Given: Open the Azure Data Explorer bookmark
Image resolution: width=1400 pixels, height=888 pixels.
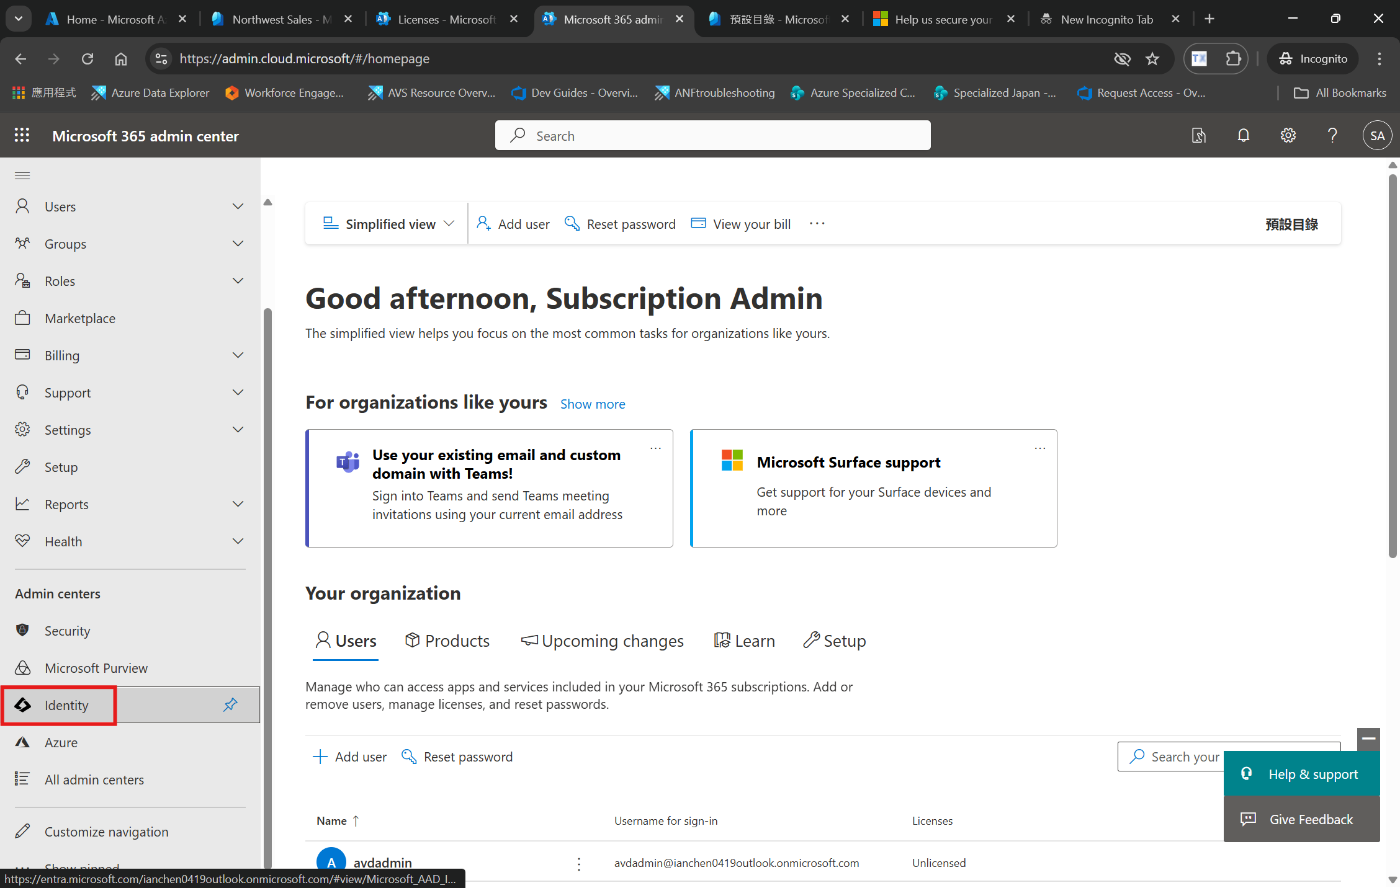Looking at the screenshot, I should (150, 93).
